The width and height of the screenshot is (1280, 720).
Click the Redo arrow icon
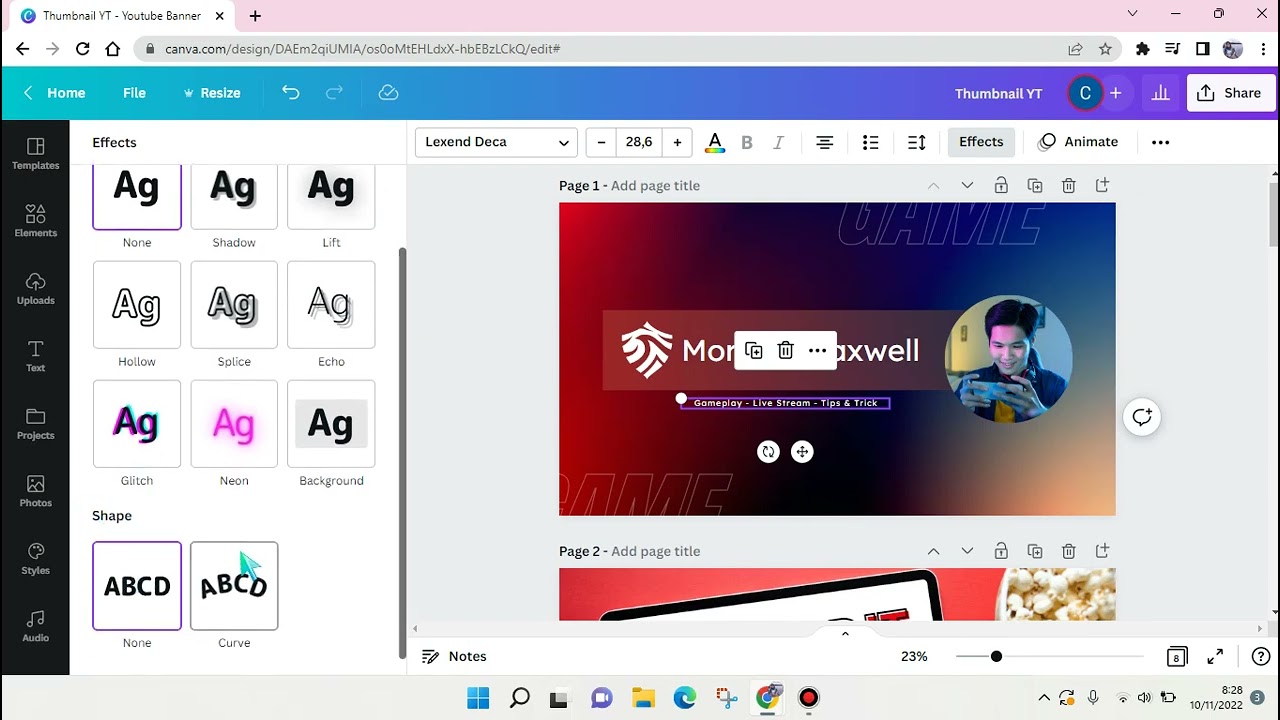click(x=334, y=93)
